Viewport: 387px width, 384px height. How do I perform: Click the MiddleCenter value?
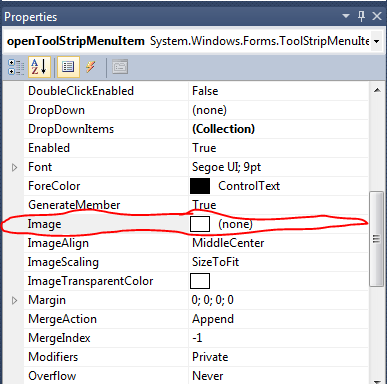coord(228,243)
